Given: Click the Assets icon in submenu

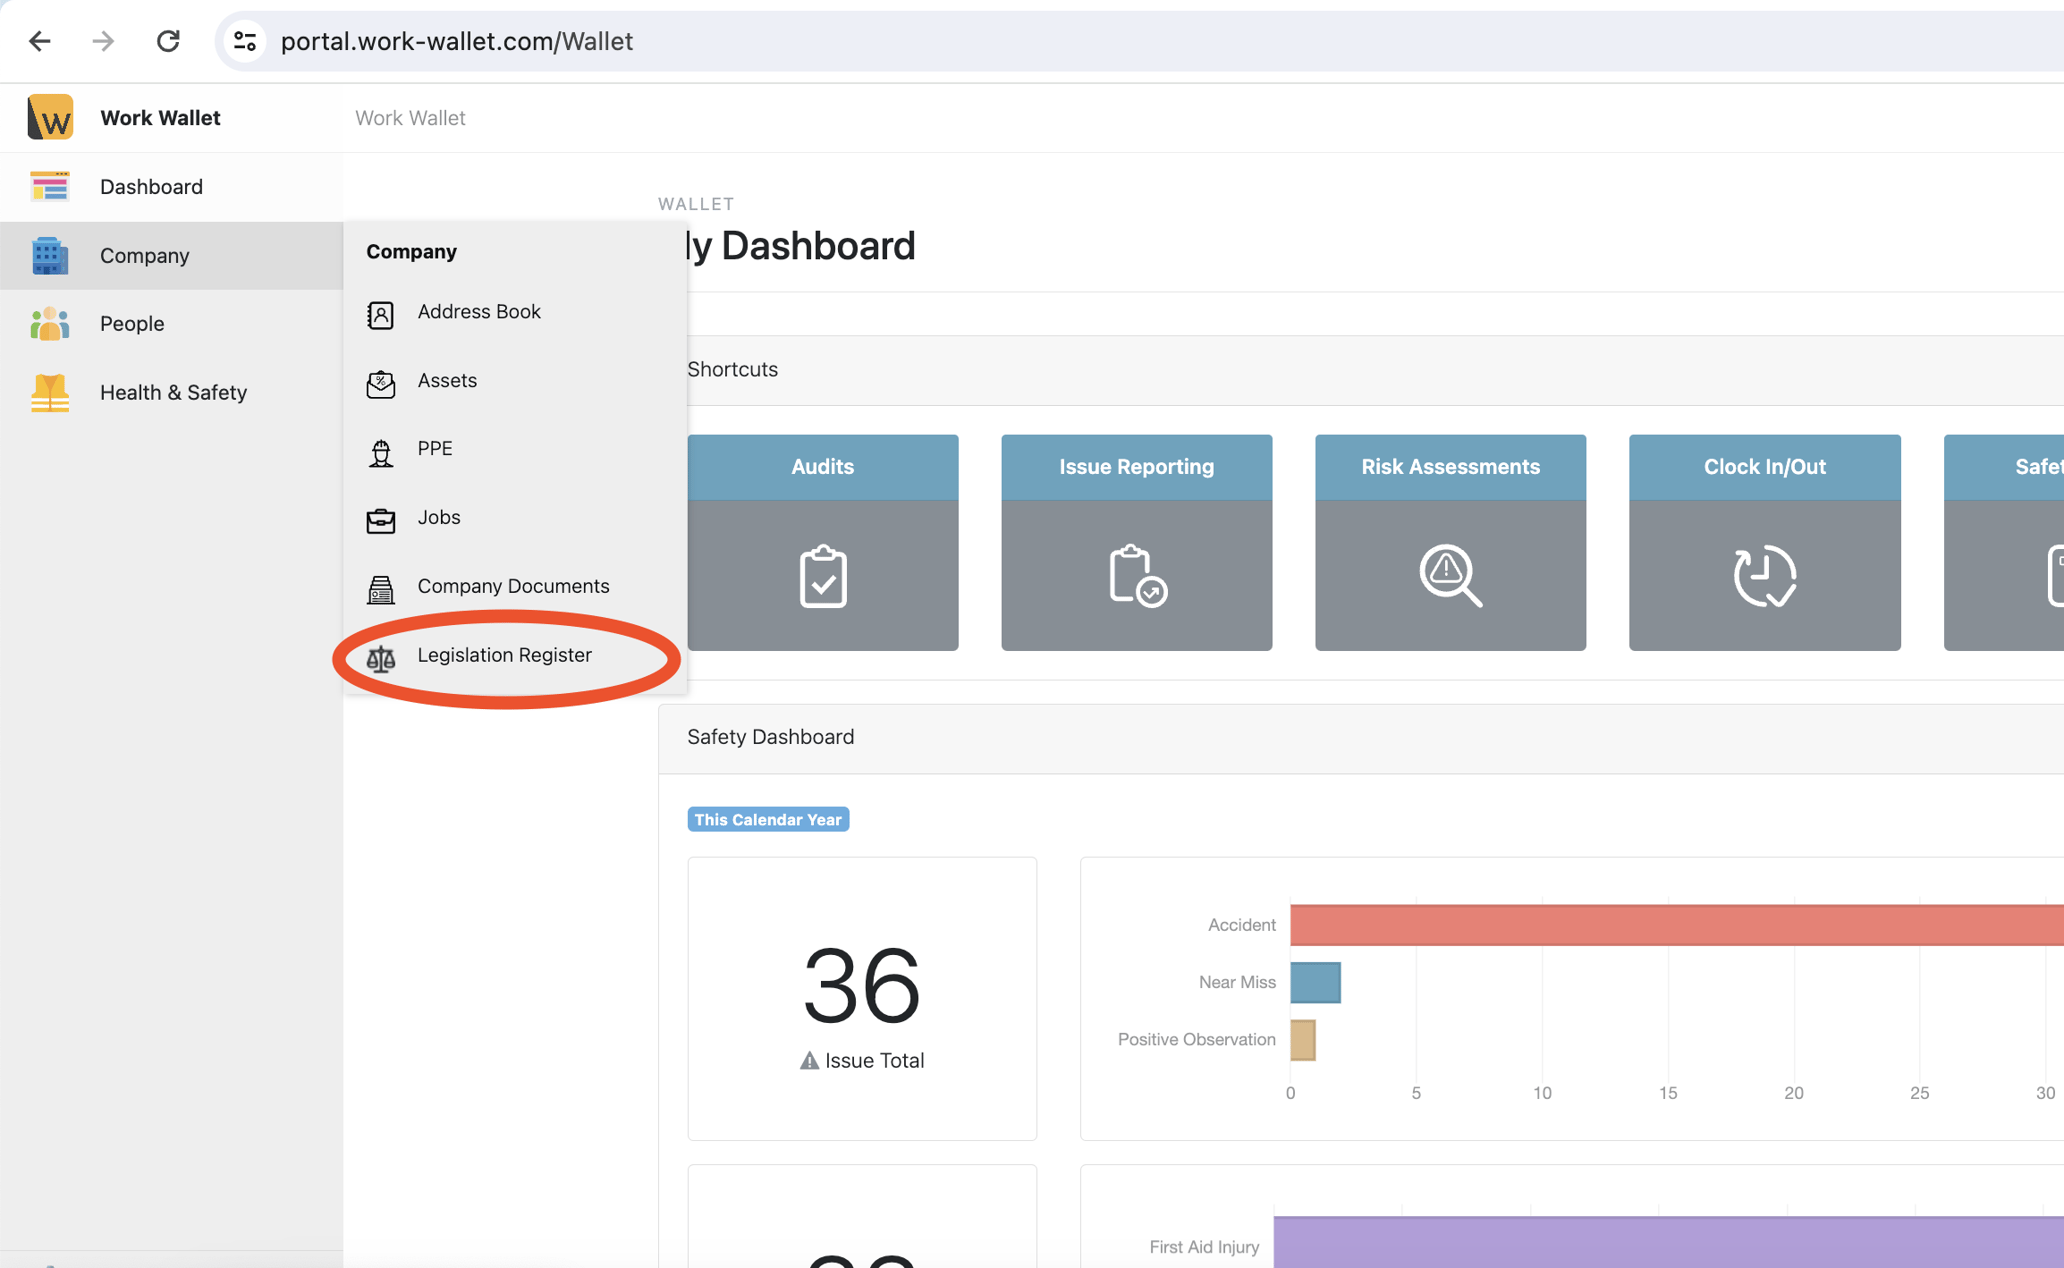Looking at the screenshot, I should tap(380, 383).
